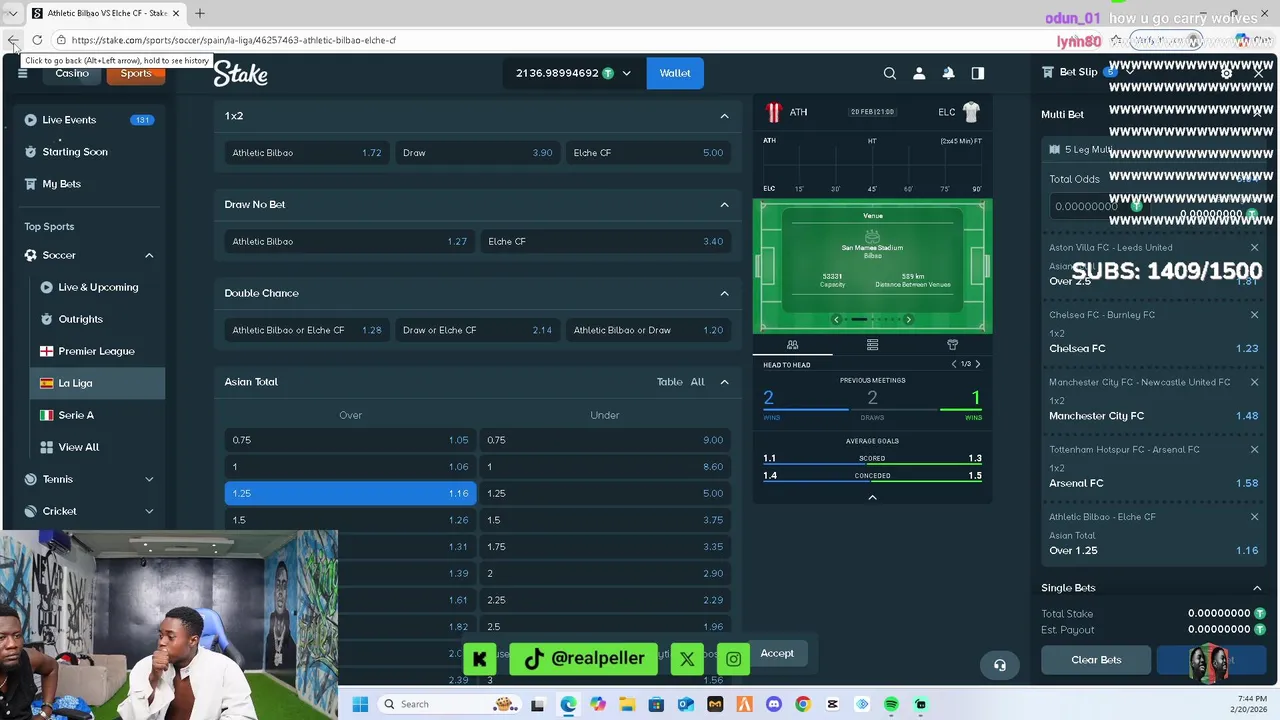This screenshot has height=720, width=1280.
Task: Open Premier League in sidebar
Action: (x=97, y=351)
